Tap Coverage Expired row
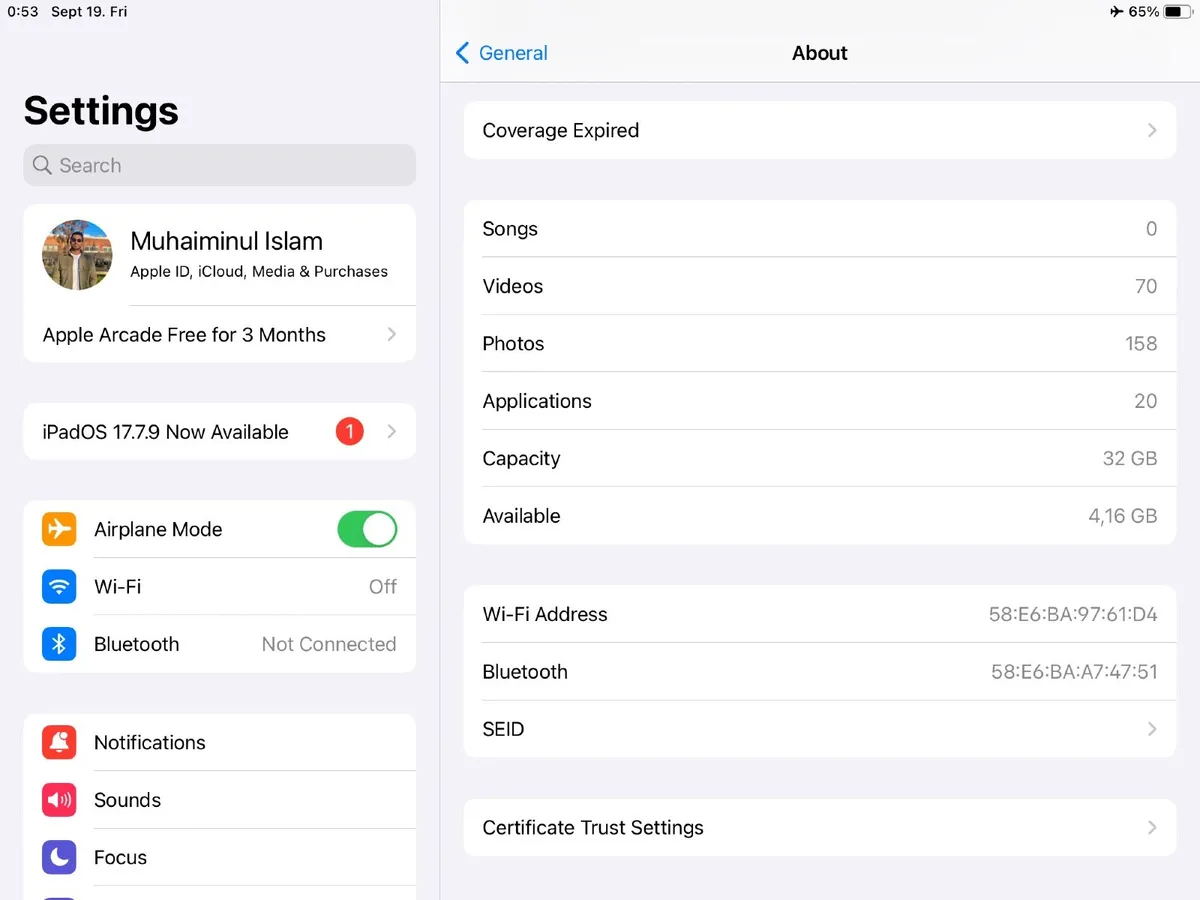Viewport: 1200px width, 900px height. click(x=820, y=130)
